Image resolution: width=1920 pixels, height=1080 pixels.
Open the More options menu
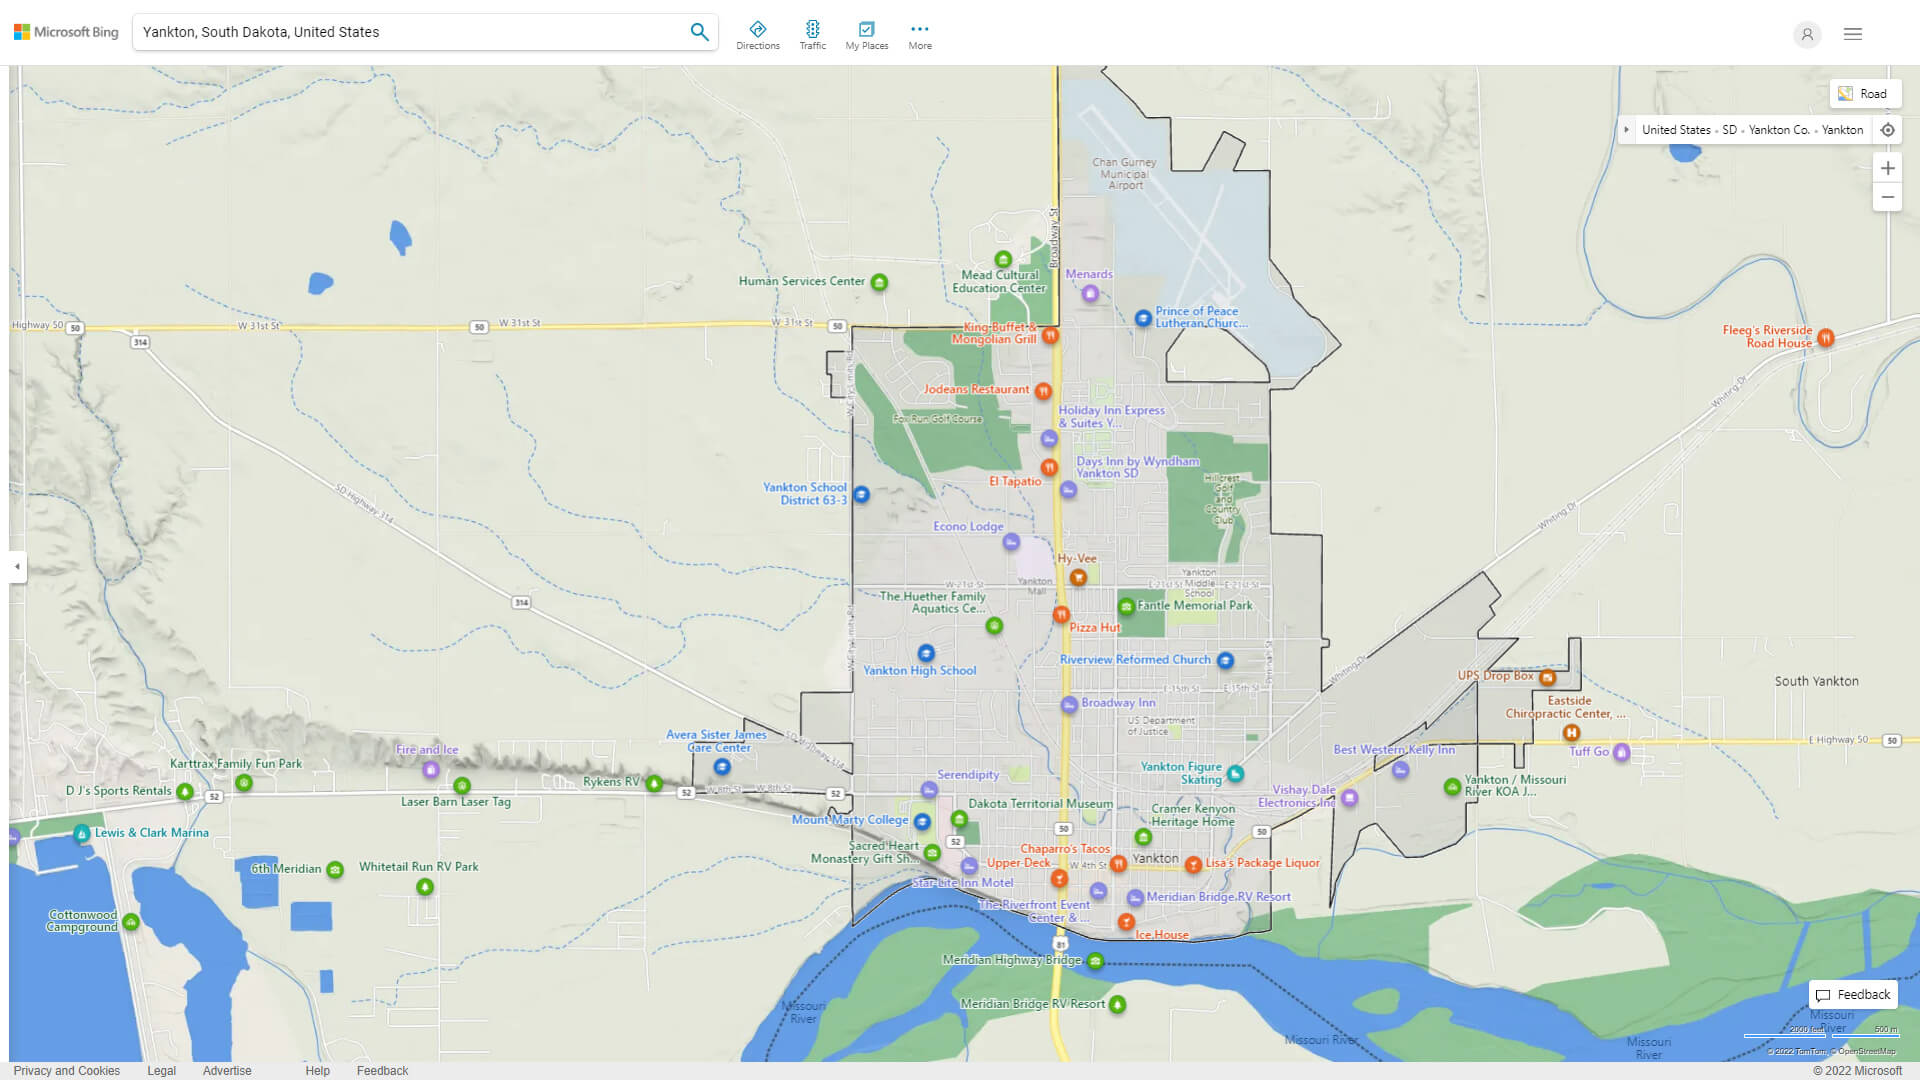pos(919,35)
